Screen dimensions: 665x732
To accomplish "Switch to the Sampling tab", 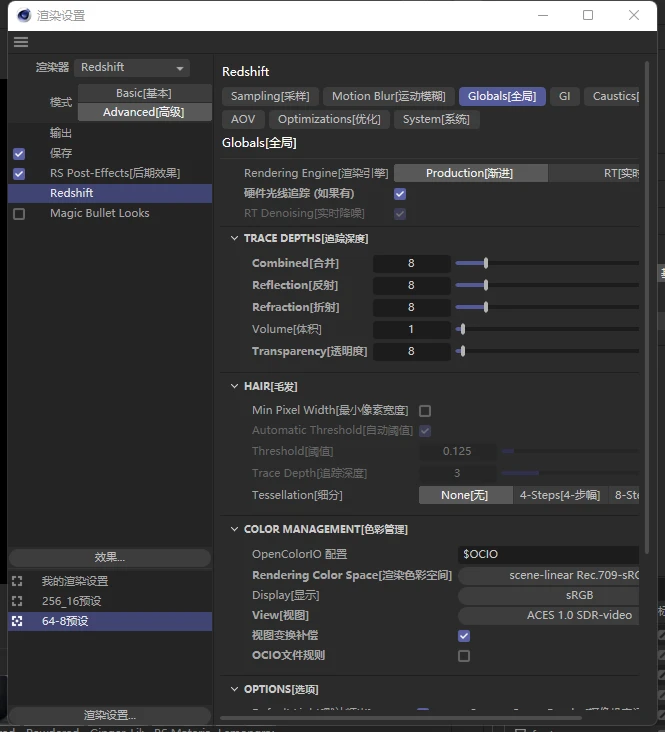I will click(x=270, y=96).
